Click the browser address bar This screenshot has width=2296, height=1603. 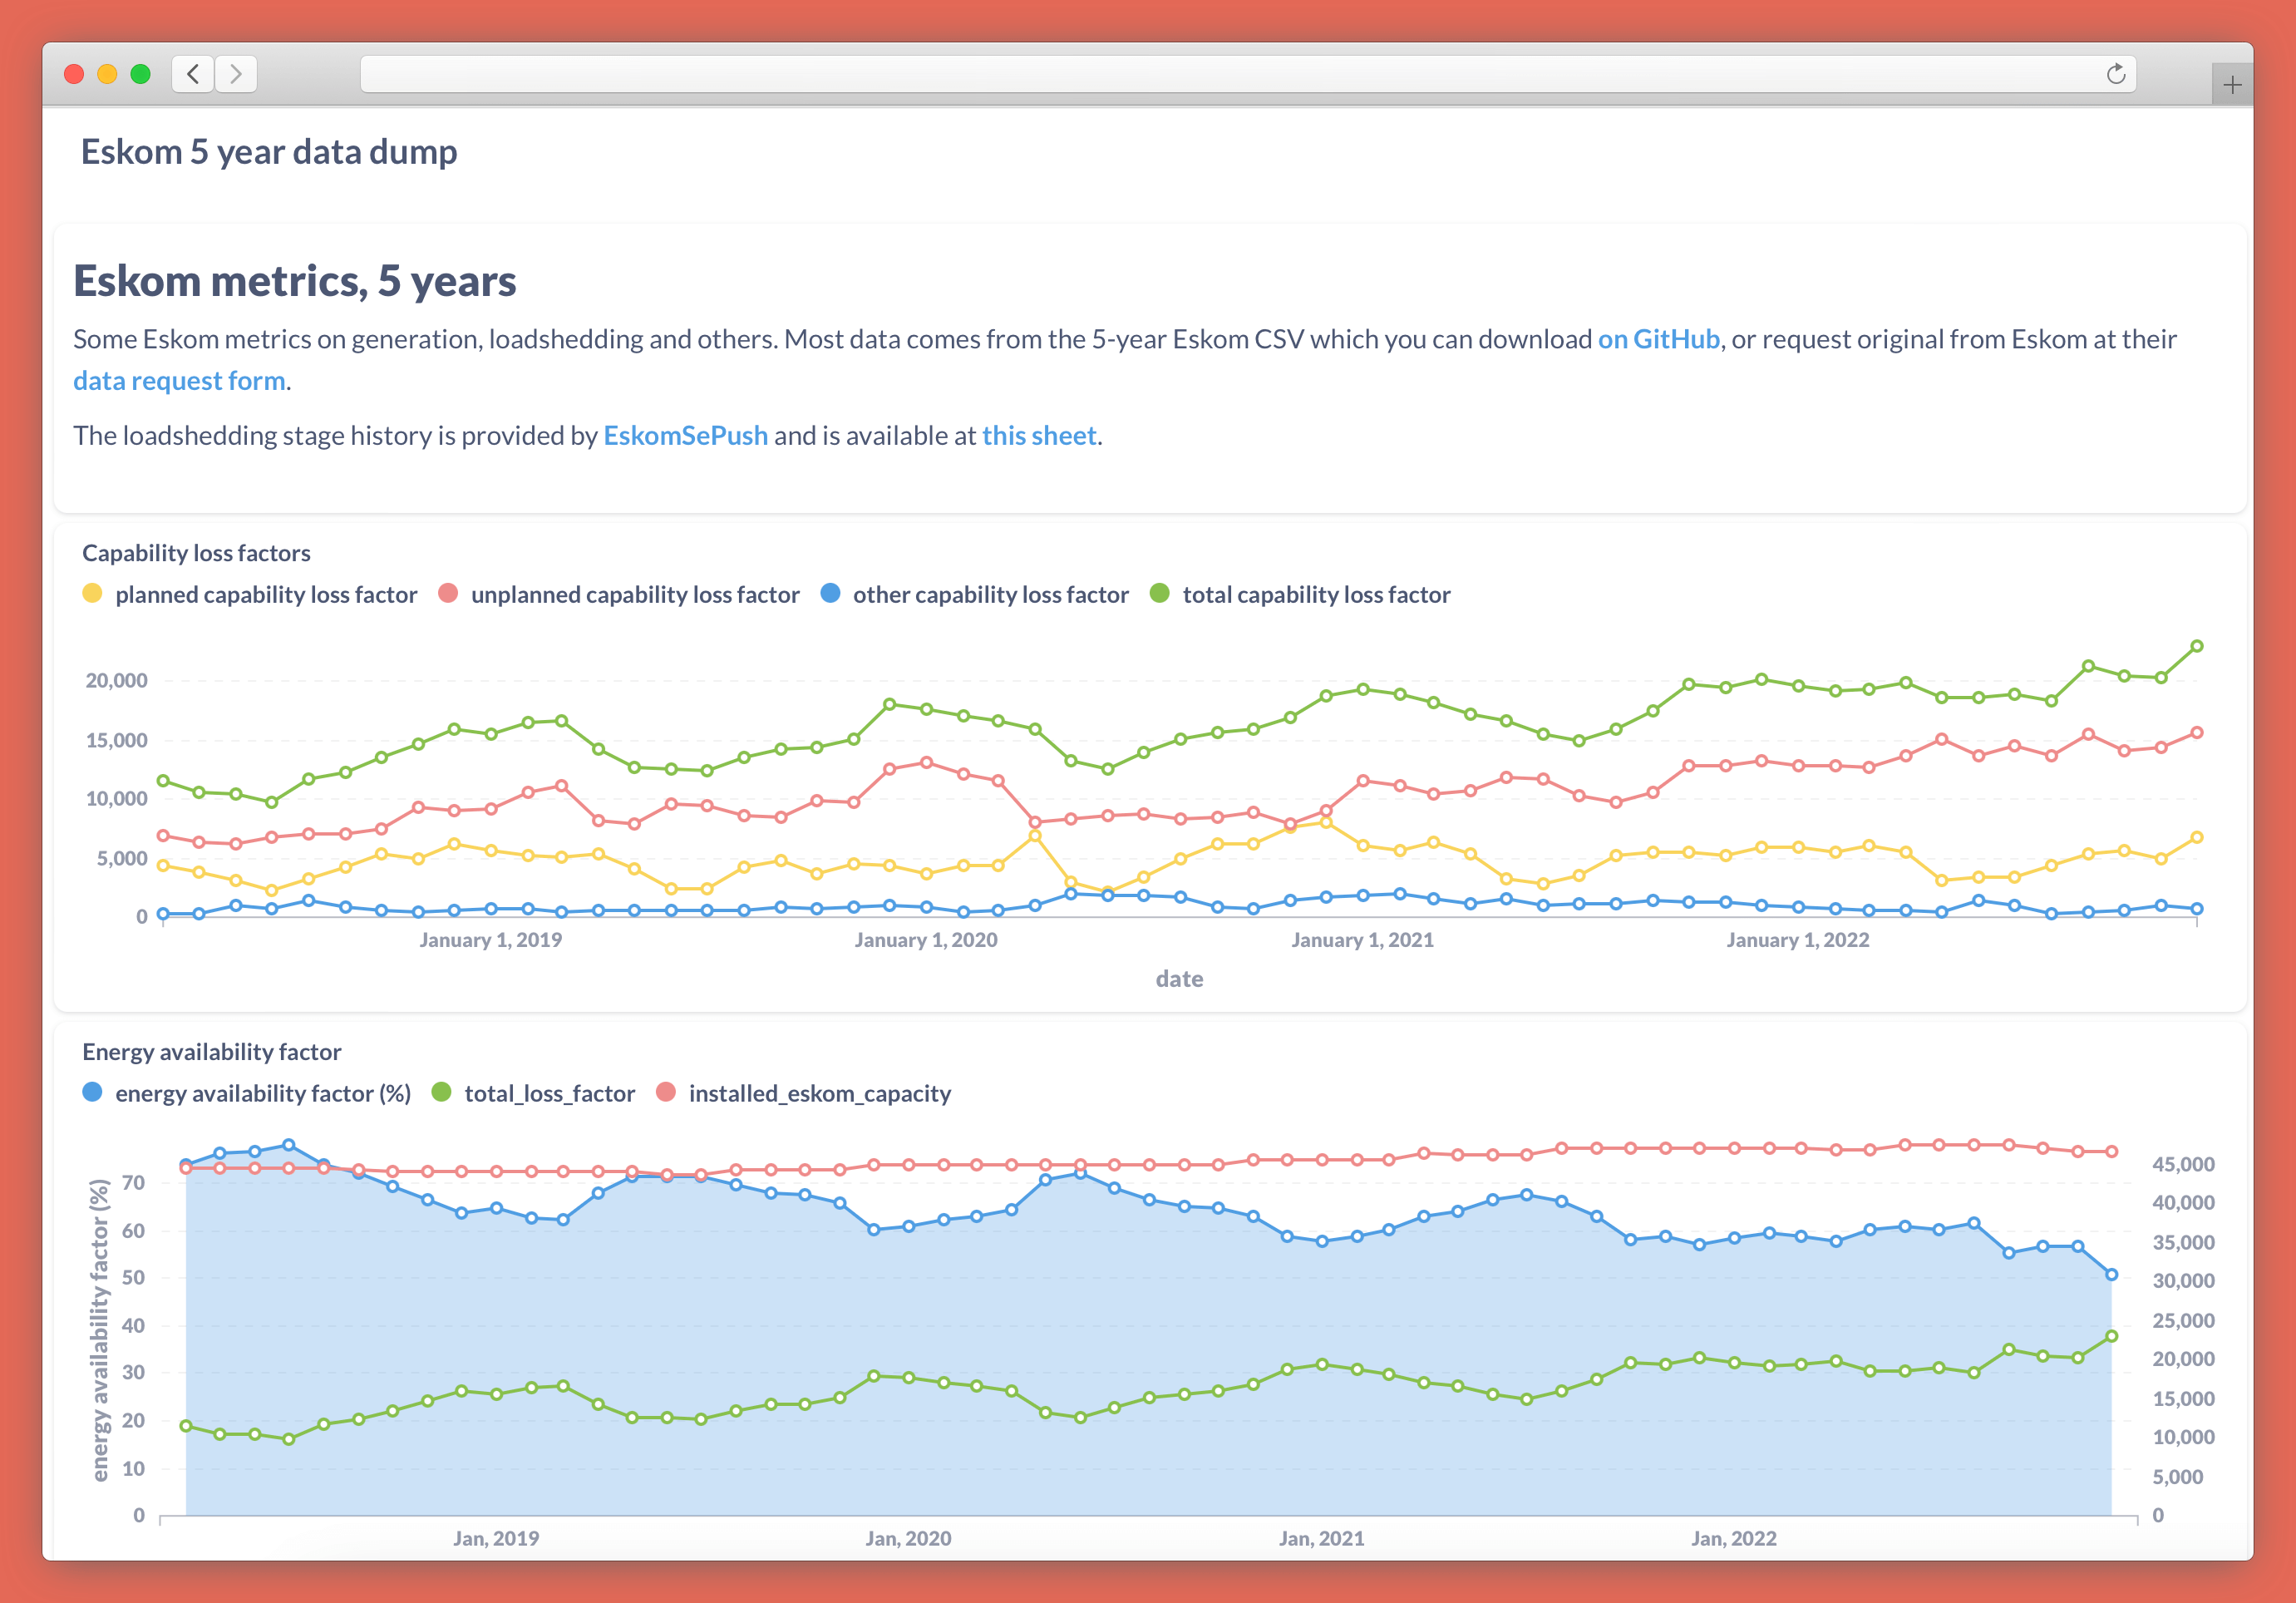1247,74
